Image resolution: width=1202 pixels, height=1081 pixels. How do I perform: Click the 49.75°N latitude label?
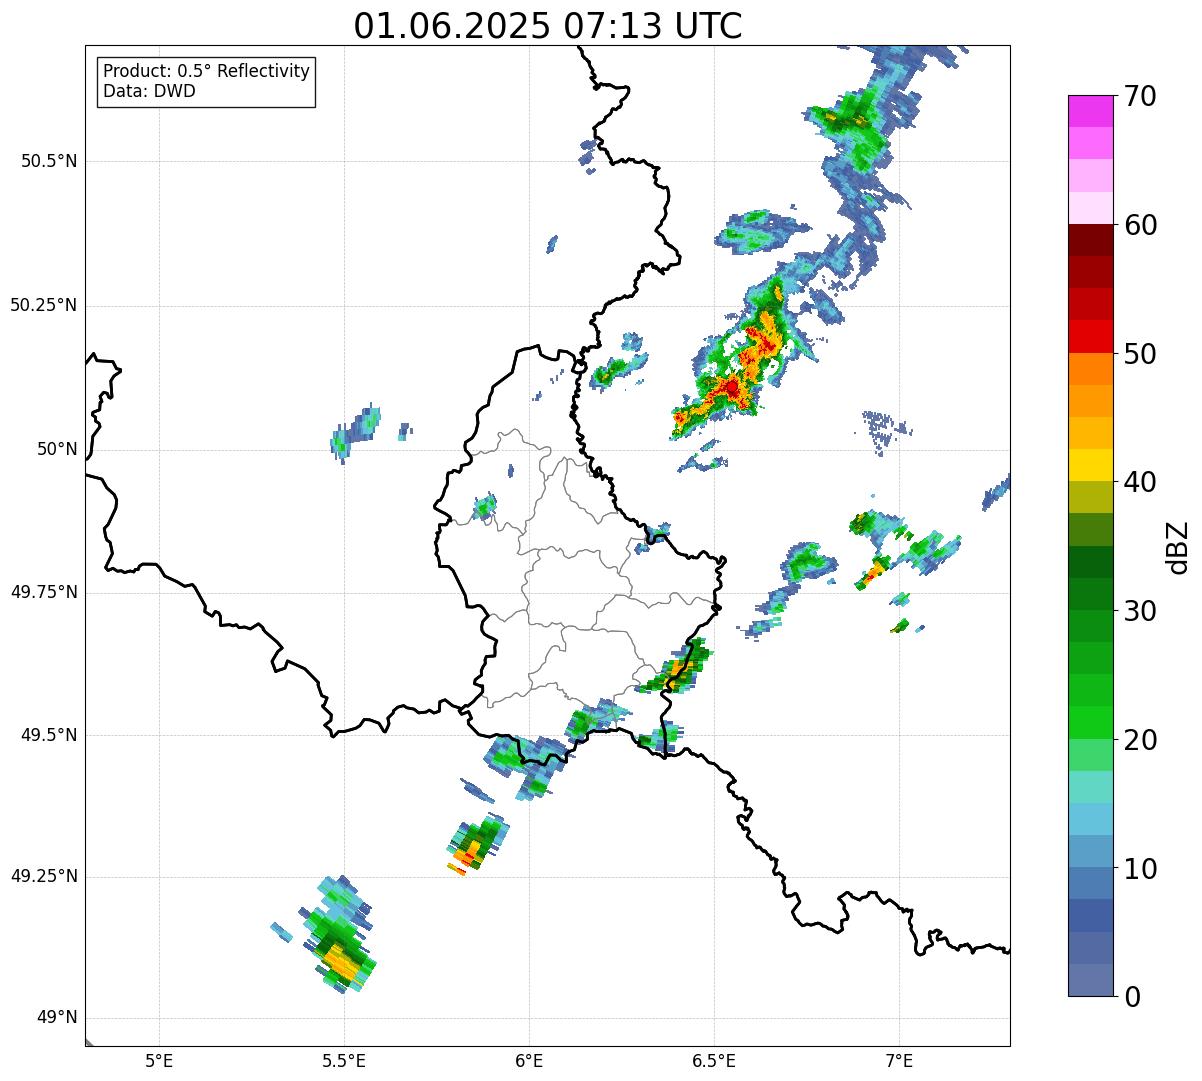[x=43, y=592]
